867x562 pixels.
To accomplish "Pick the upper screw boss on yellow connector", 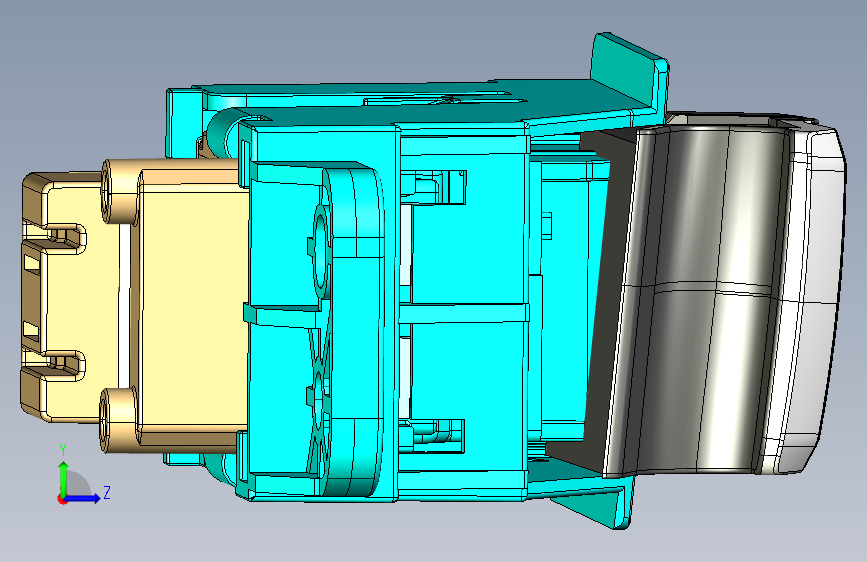I will click(119, 191).
